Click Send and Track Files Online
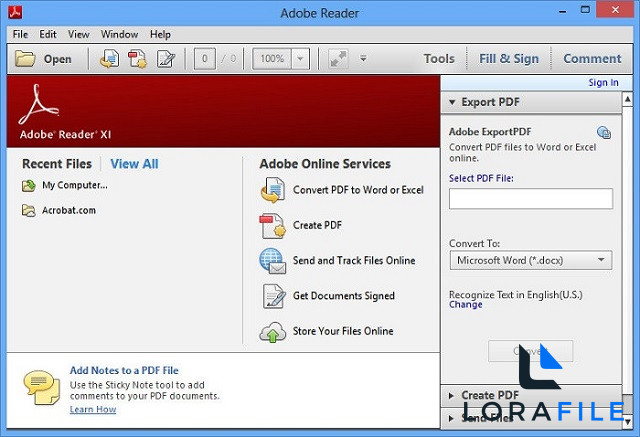640x437 pixels. 354,261
